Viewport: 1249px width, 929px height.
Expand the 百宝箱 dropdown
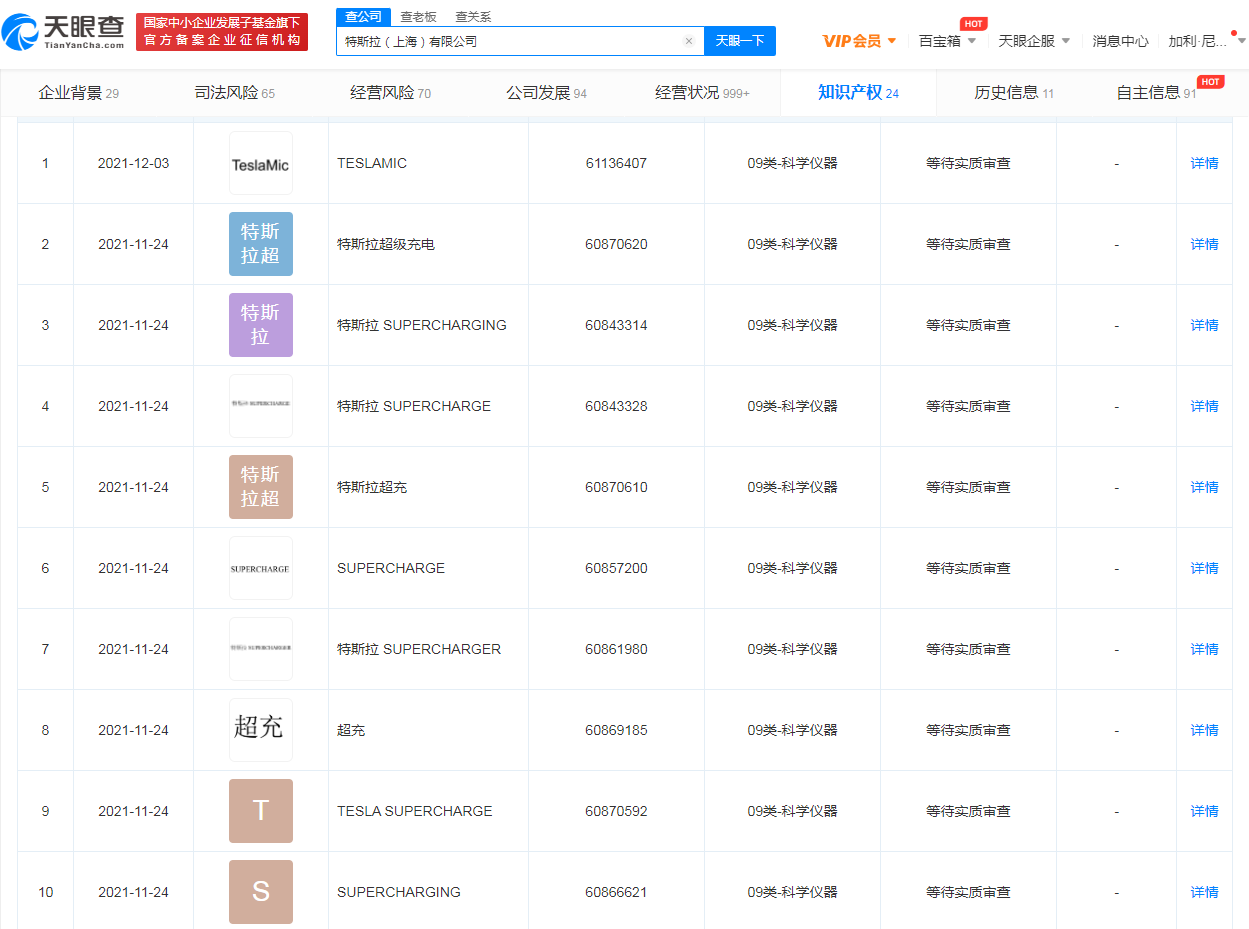click(x=948, y=41)
